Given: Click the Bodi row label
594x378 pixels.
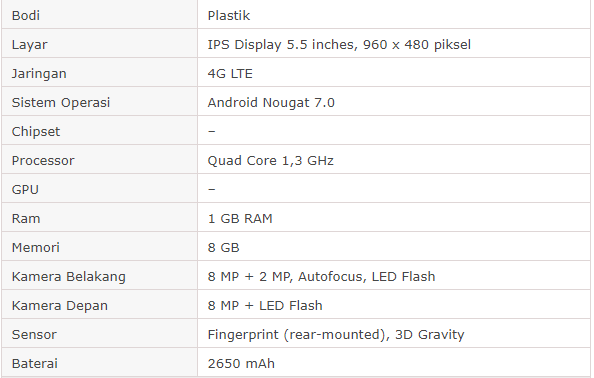Looking at the screenshot, I should tap(26, 16).
